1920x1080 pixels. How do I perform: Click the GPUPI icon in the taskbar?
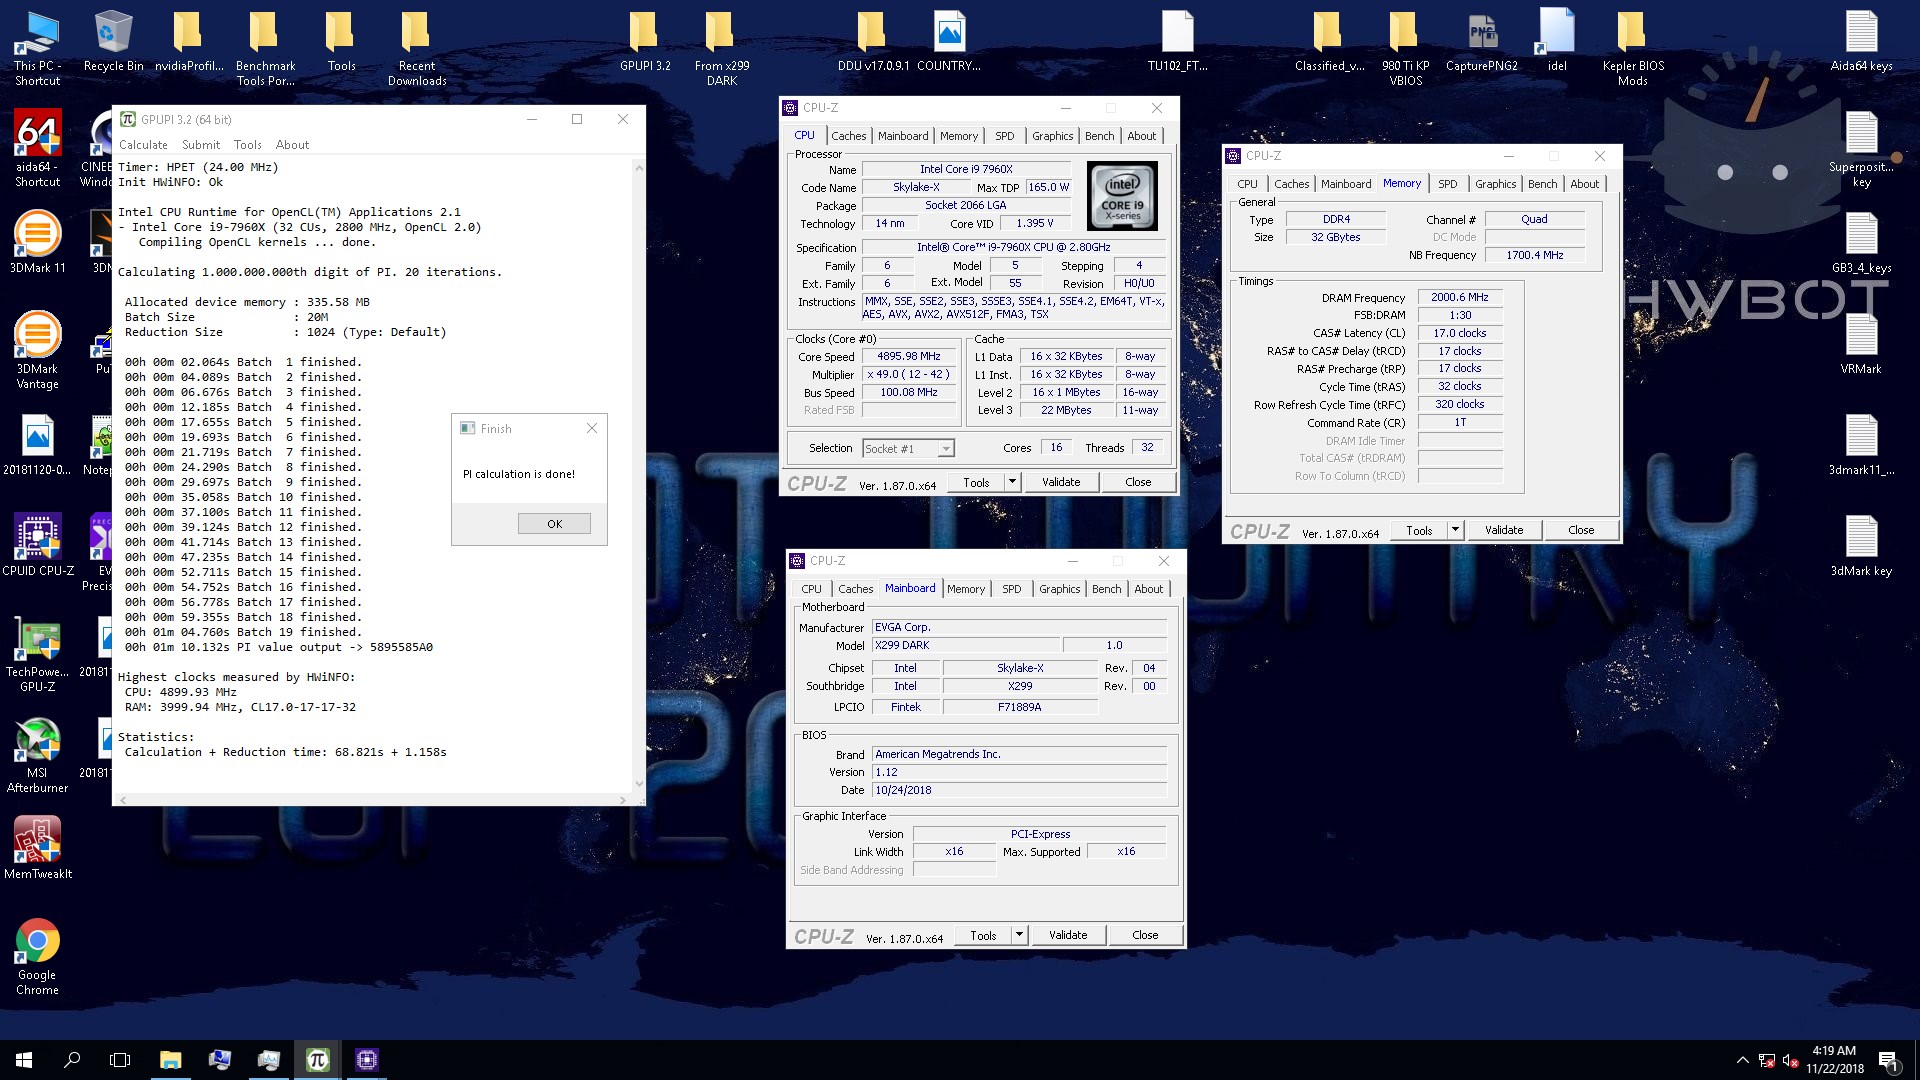[x=318, y=1060]
